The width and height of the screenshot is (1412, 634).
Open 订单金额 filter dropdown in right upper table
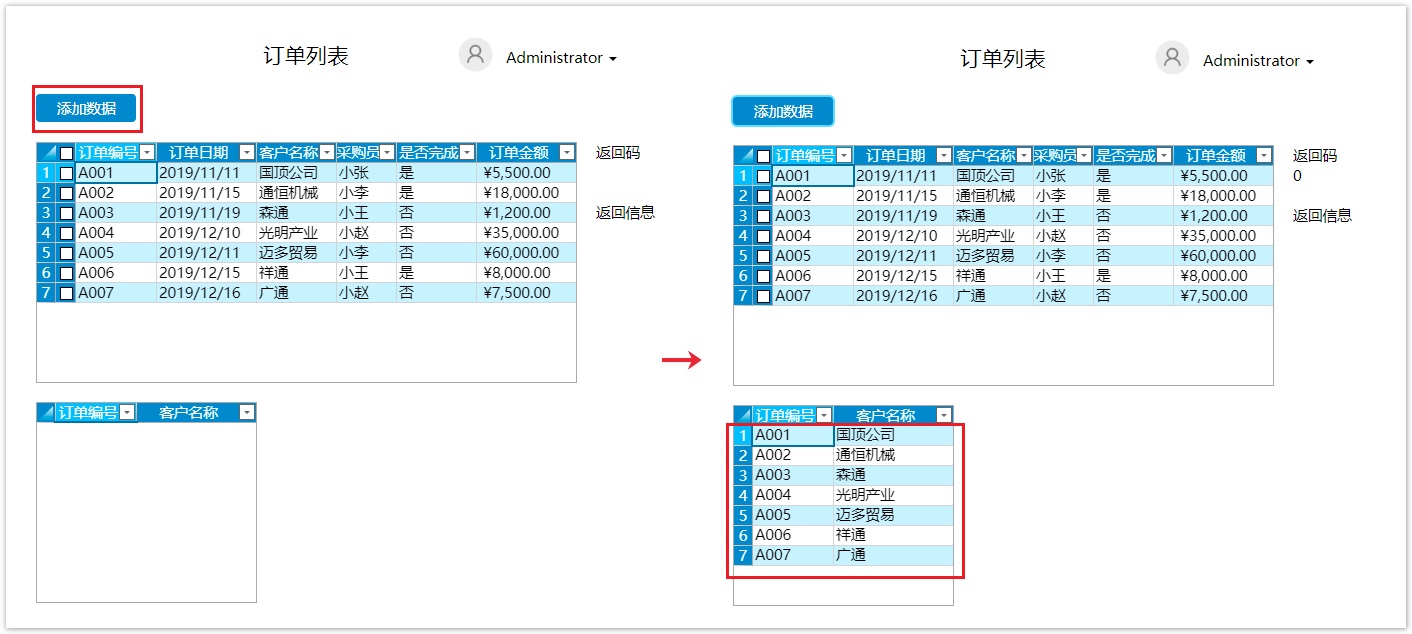pyautogui.click(x=1264, y=156)
